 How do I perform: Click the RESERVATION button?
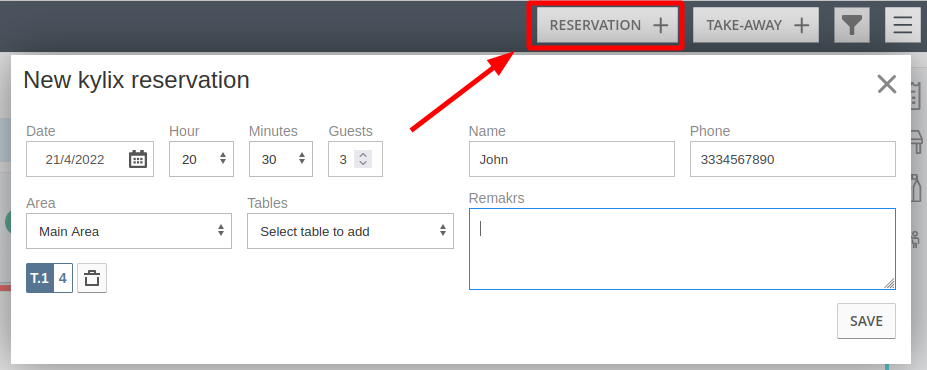[x=607, y=25]
